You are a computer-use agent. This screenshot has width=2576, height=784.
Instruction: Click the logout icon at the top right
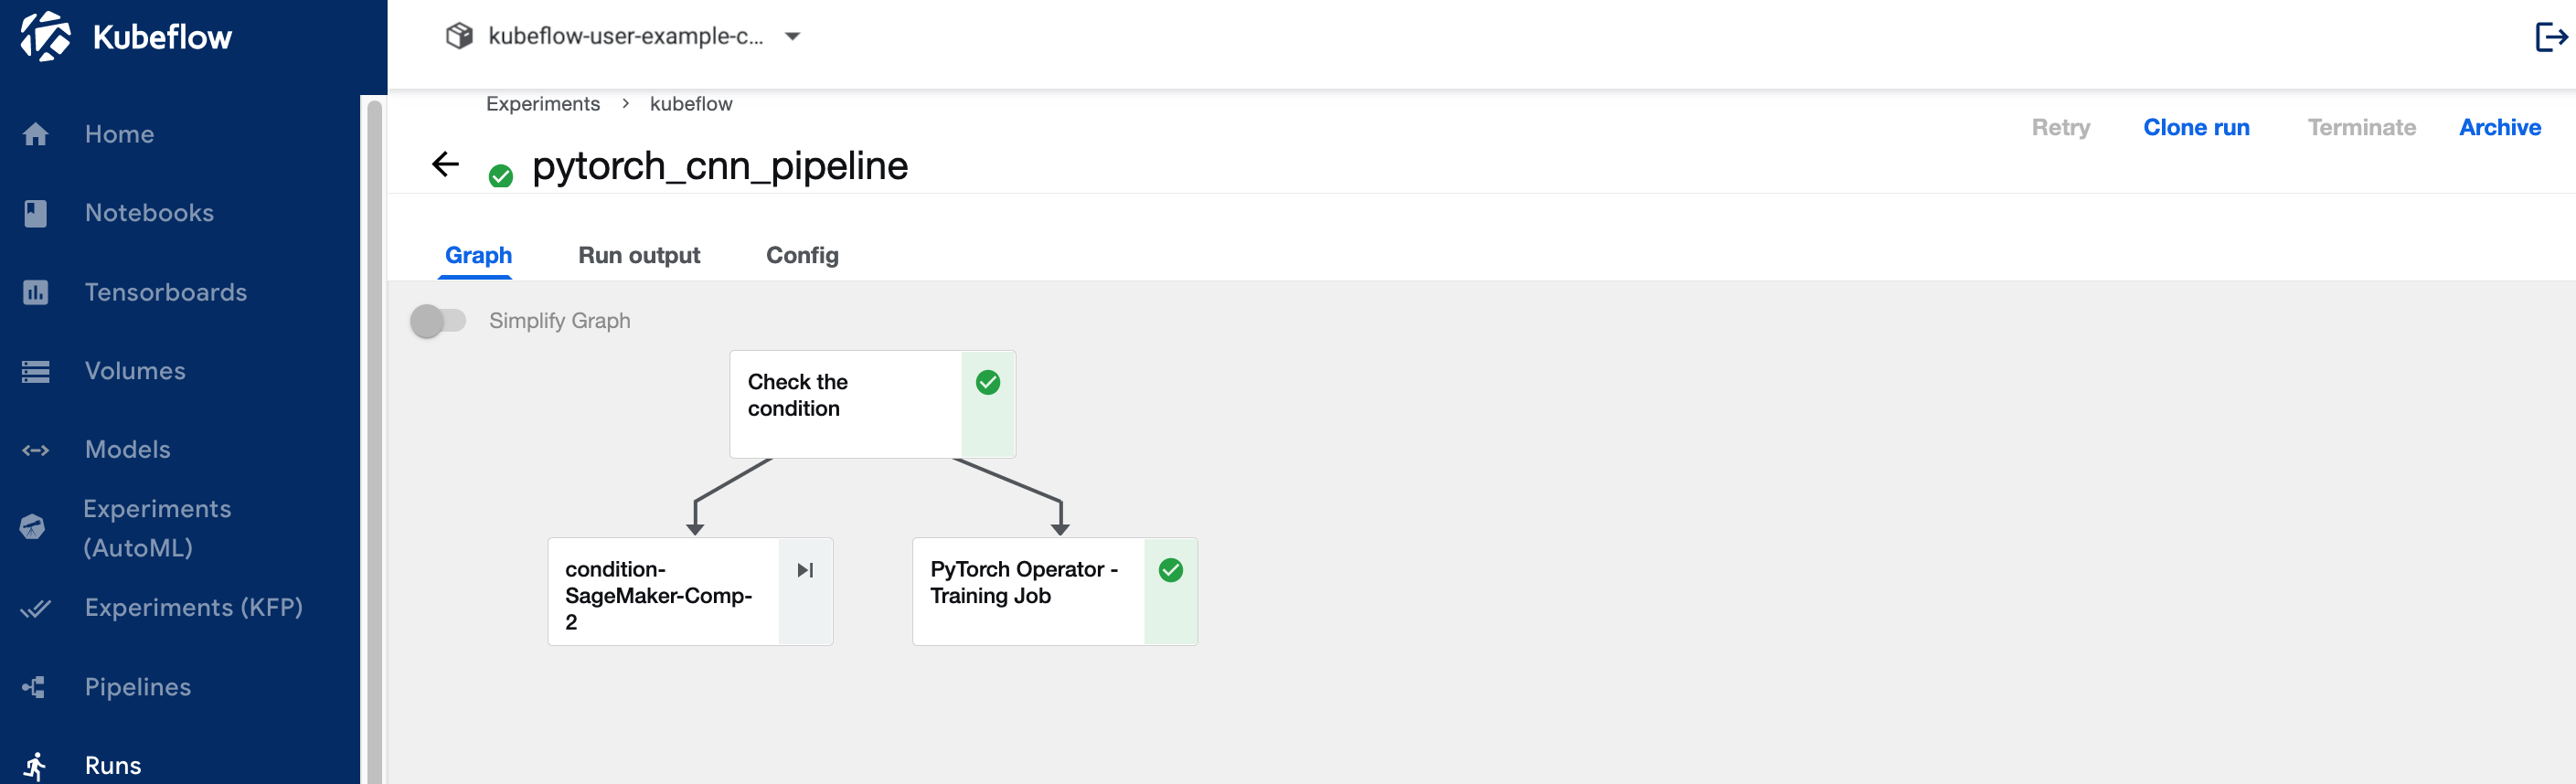click(x=2551, y=37)
